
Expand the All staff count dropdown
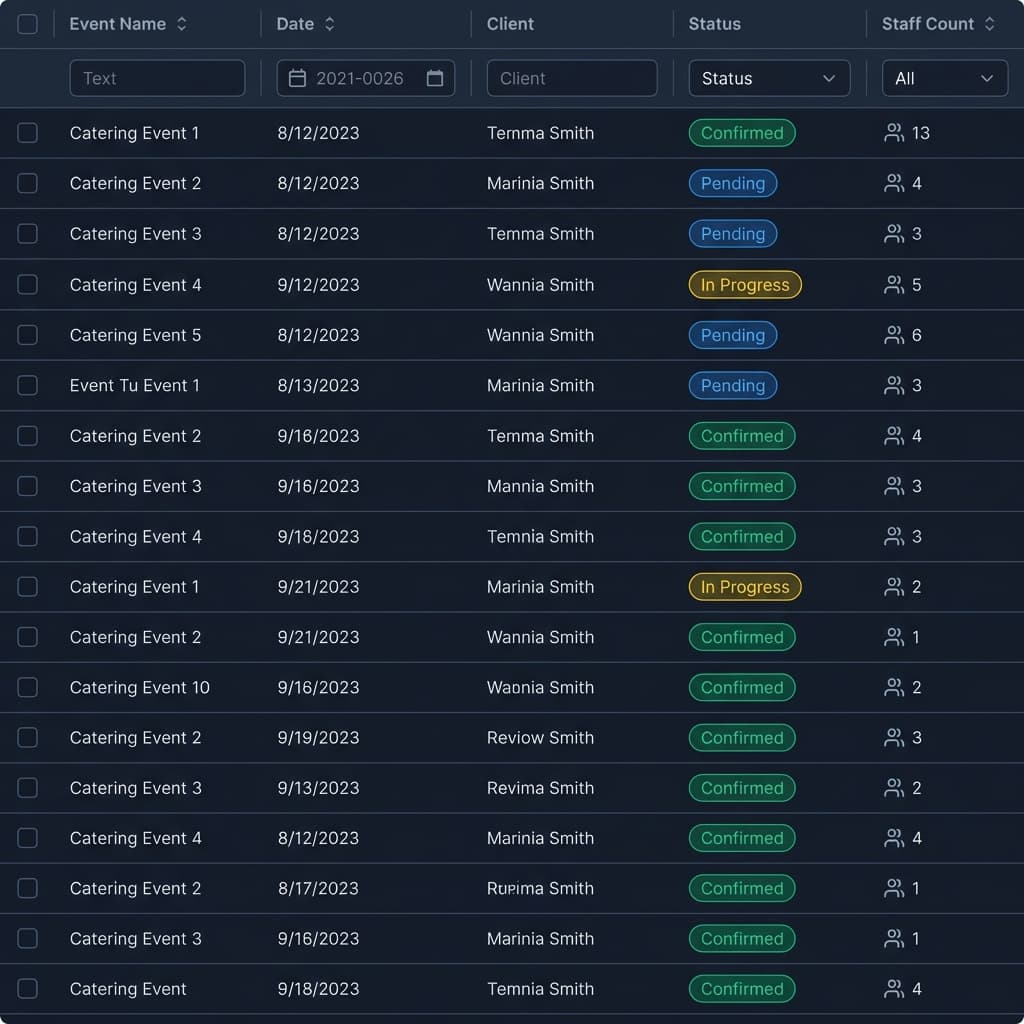tap(944, 78)
